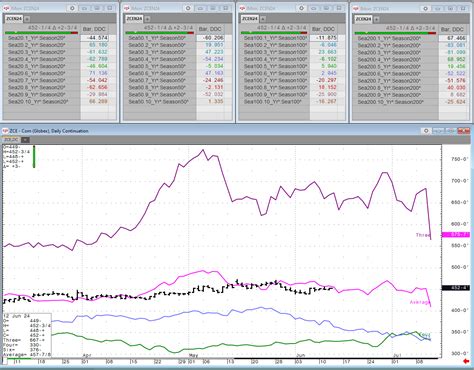Open settings gear in Corn chart window

426,131
